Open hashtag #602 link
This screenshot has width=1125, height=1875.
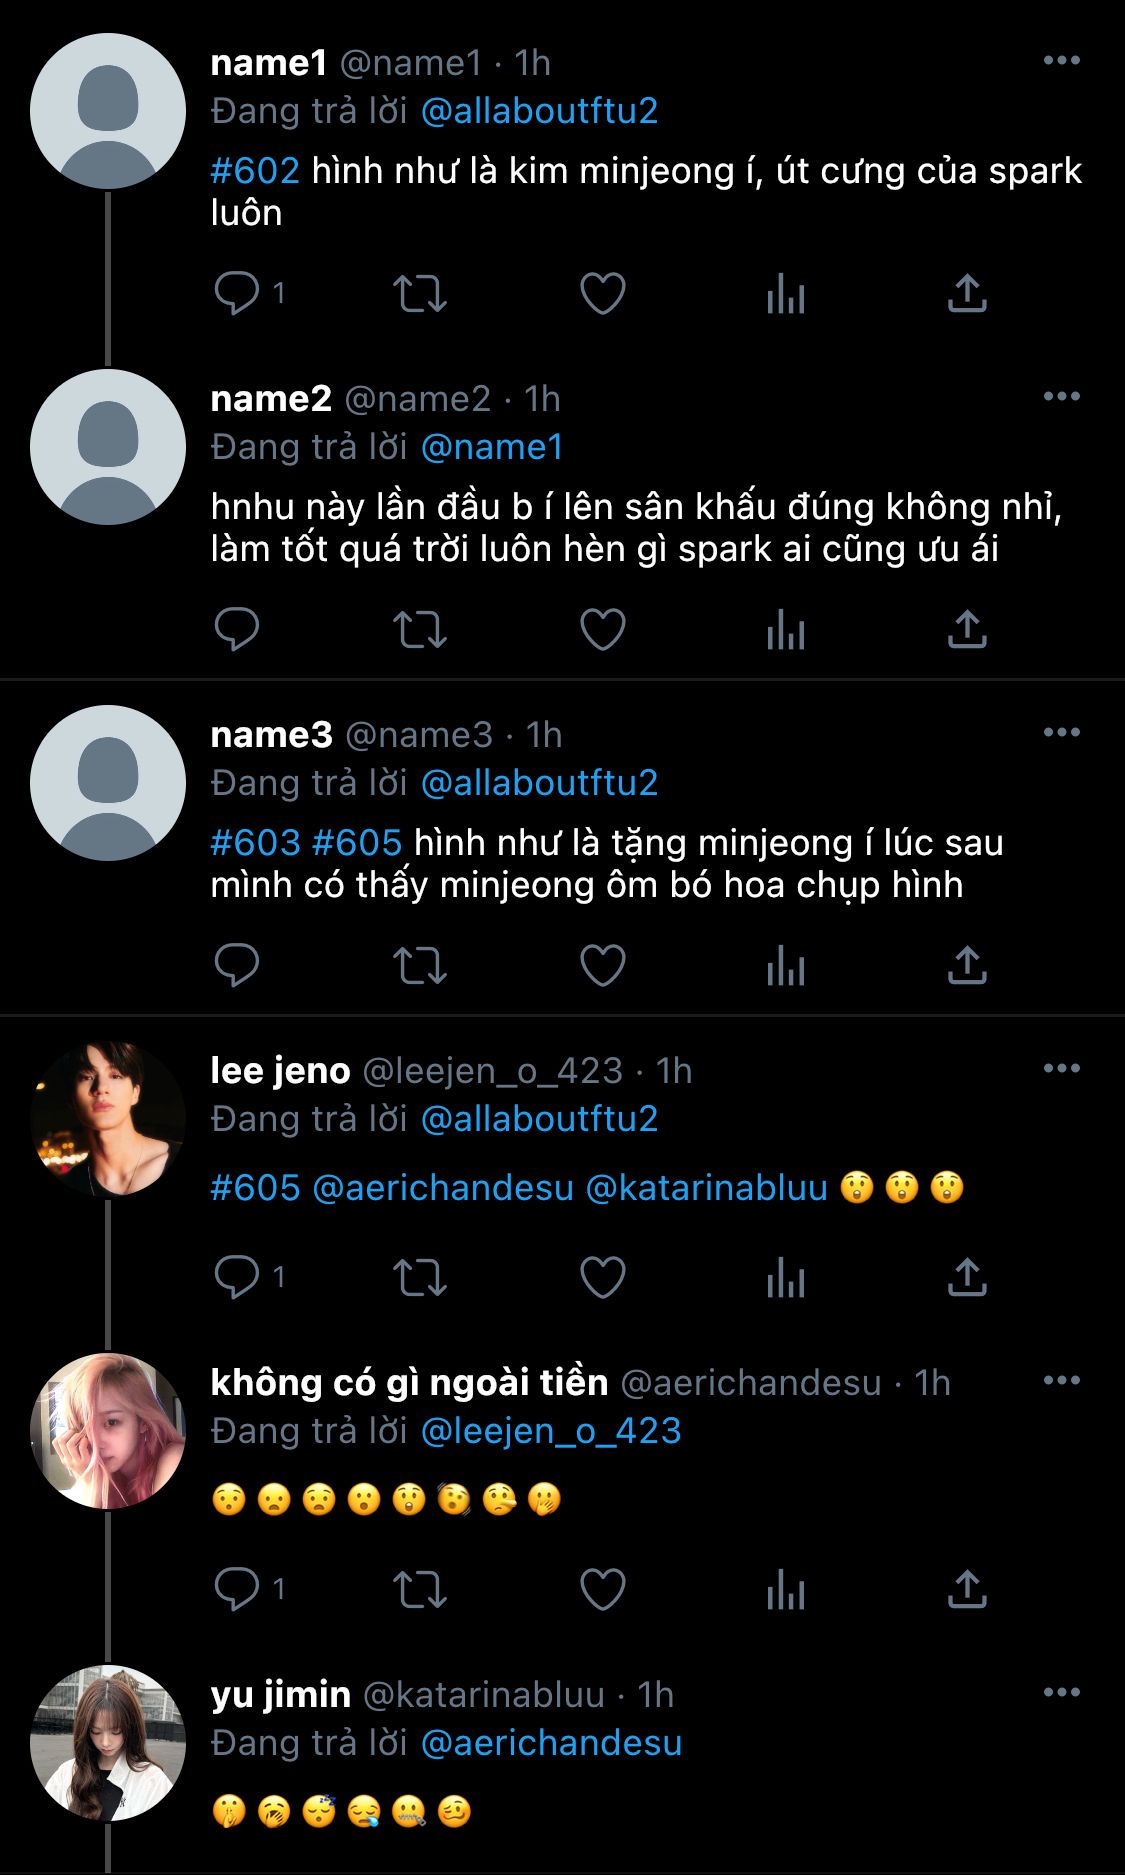(255, 171)
